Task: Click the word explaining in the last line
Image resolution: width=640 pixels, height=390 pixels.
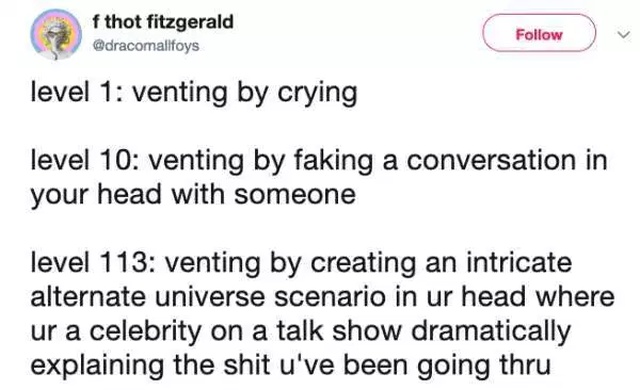Action: tap(97, 366)
